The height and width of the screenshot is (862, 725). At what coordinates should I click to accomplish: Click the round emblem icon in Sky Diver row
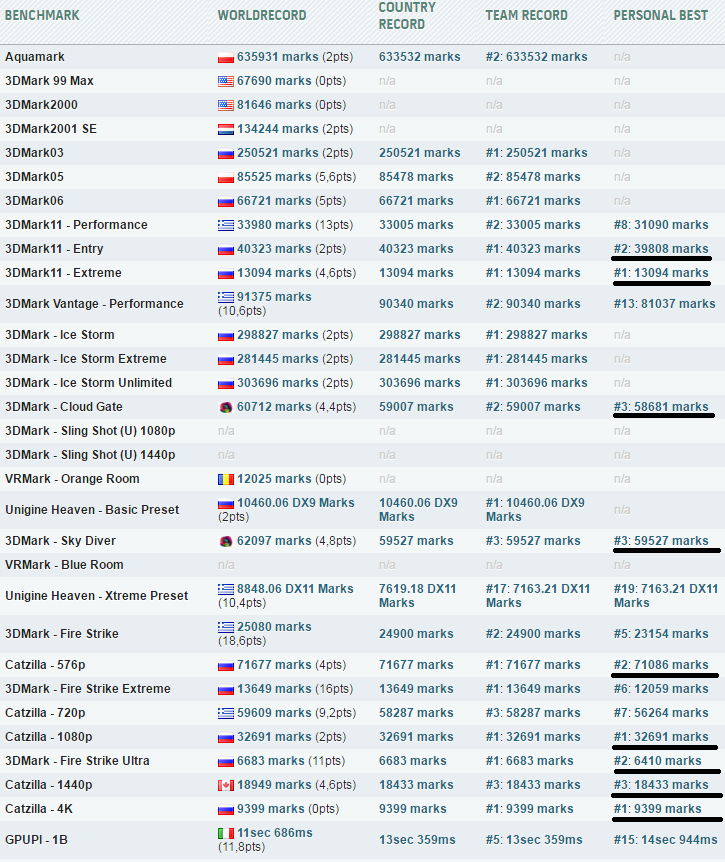coord(225,542)
